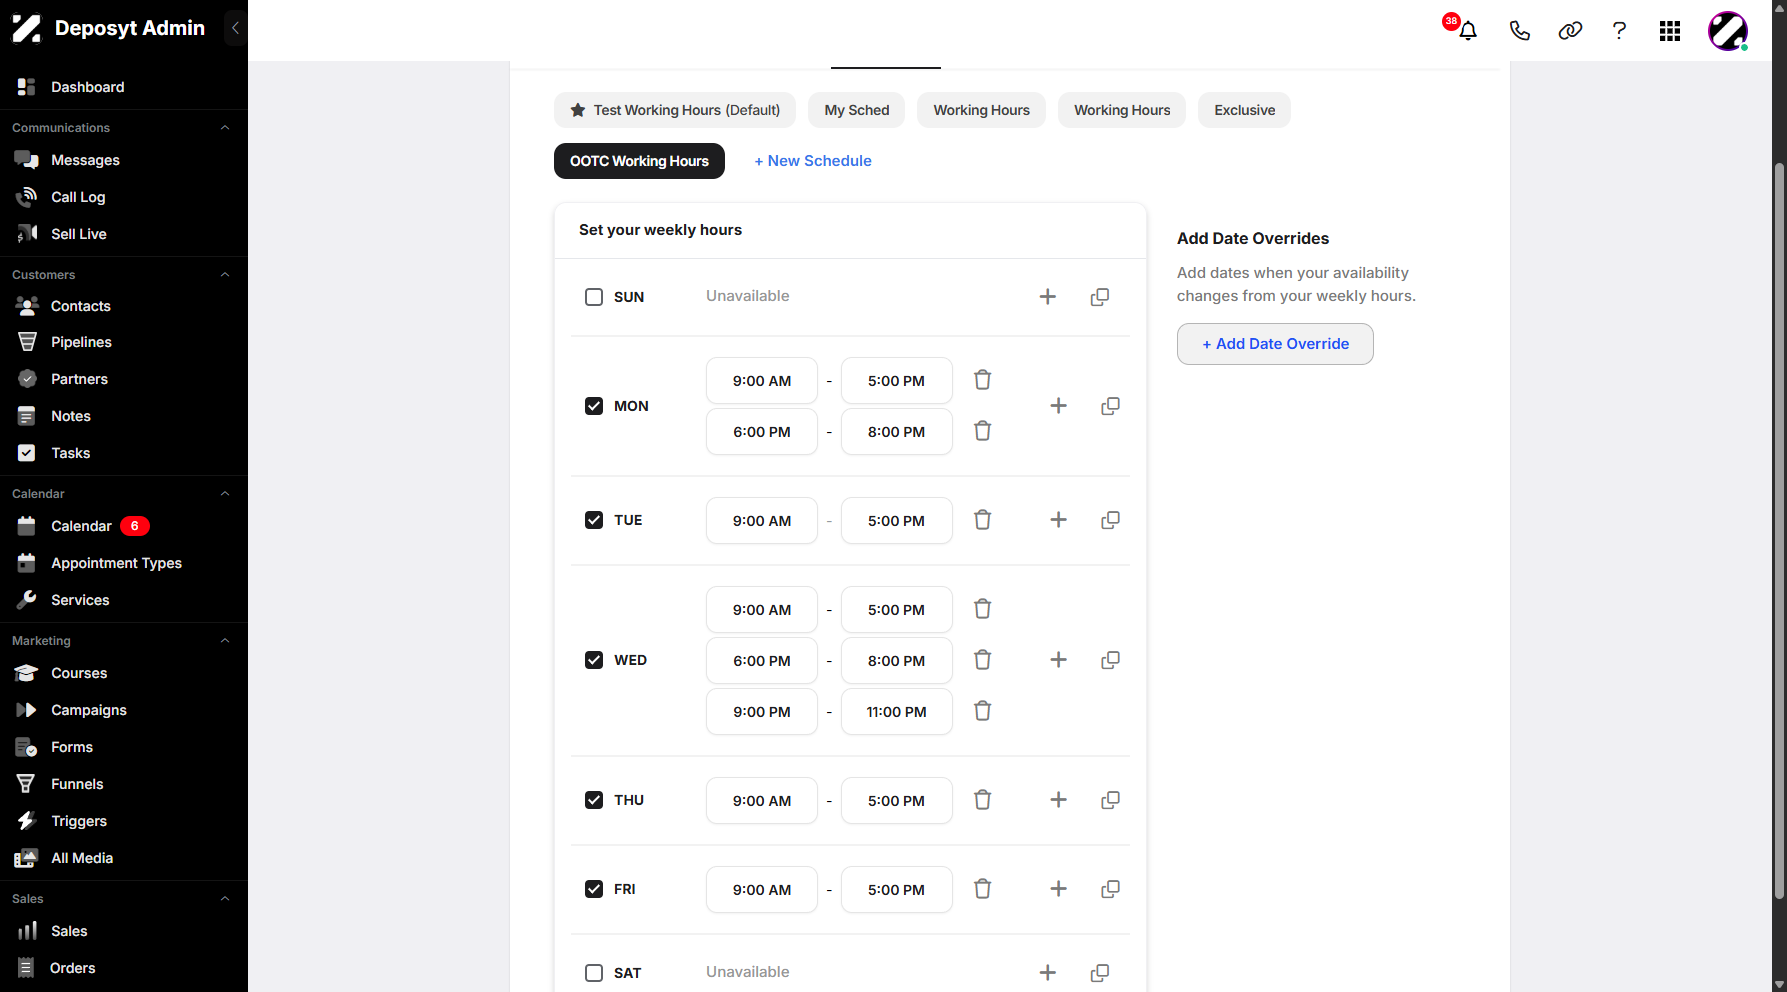This screenshot has height=992, width=1787.
Task: Click the page vertical scrollbar
Action: click(x=1779, y=530)
